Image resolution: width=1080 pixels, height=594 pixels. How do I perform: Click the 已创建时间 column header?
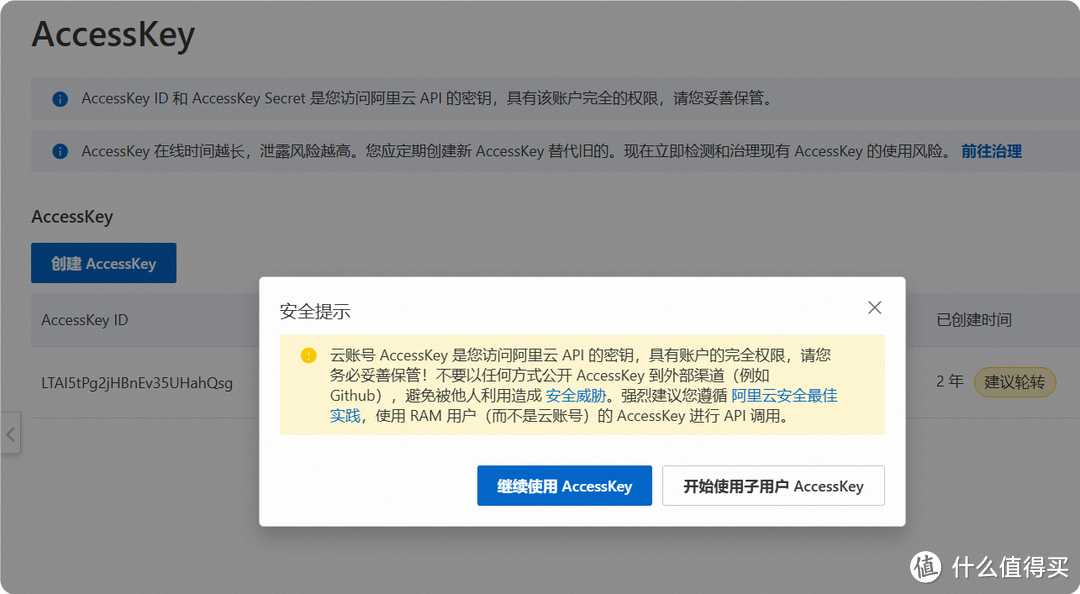pyautogui.click(x=974, y=320)
